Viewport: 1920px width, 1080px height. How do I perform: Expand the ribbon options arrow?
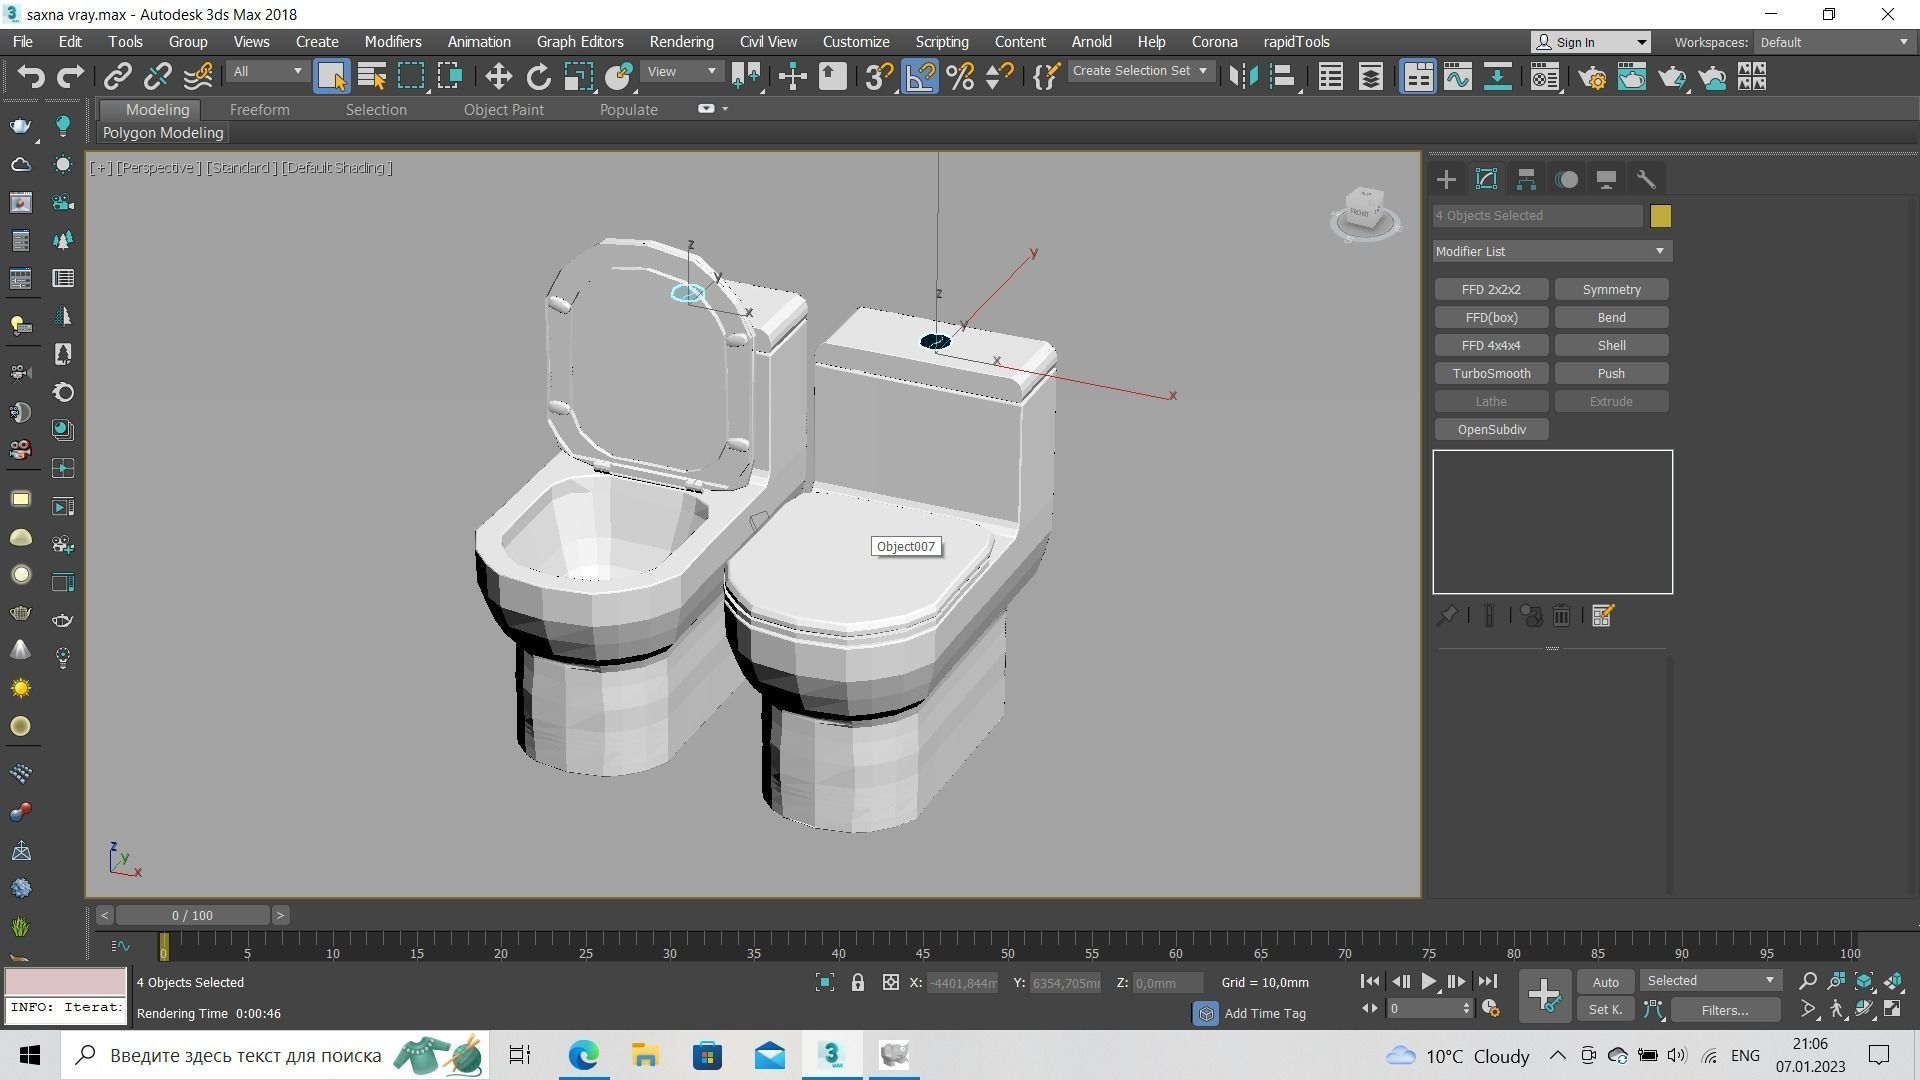point(725,109)
